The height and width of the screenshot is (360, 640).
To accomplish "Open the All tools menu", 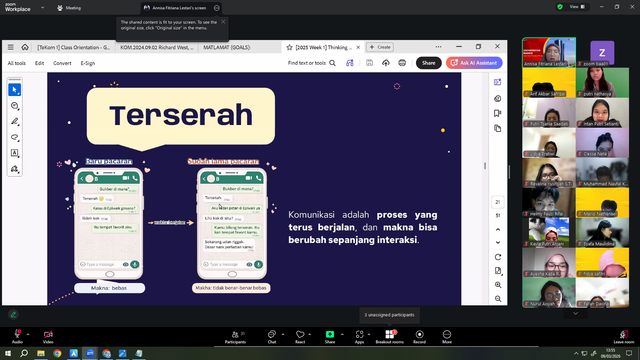I will 17,63.
